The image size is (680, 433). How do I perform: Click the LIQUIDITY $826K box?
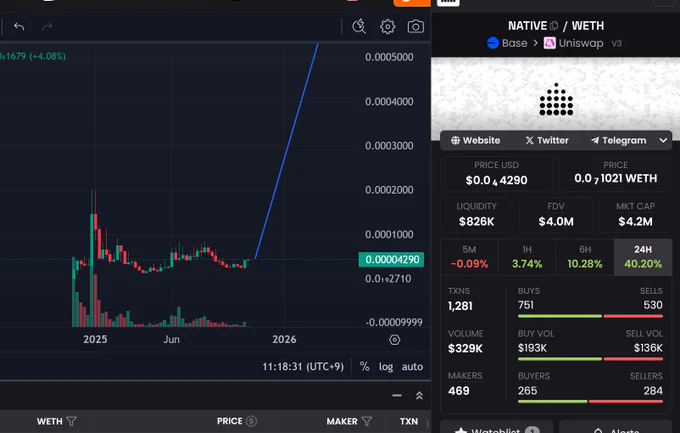pyautogui.click(x=476, y=214)
